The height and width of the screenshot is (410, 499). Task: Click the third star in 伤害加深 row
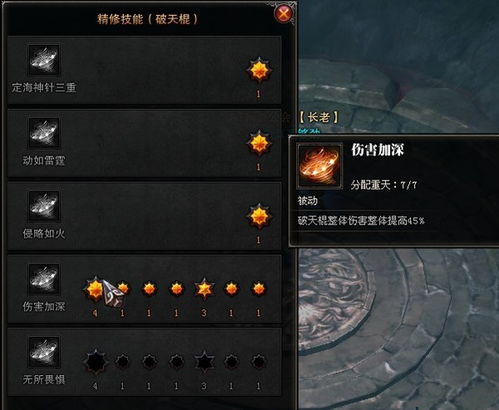point(149,289)
